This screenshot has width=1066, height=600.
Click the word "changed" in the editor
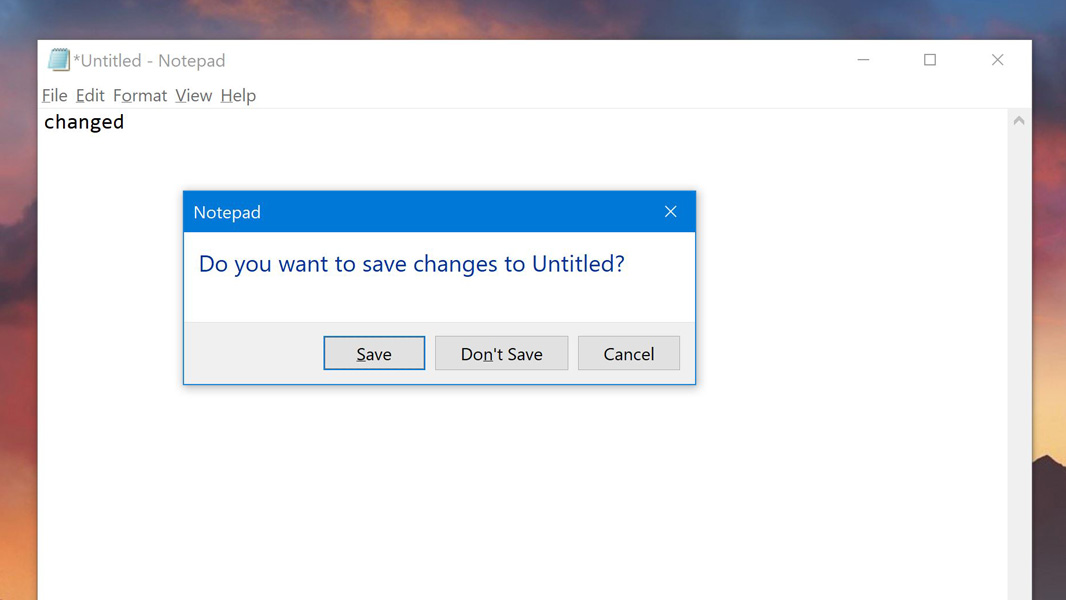[84, 122]
